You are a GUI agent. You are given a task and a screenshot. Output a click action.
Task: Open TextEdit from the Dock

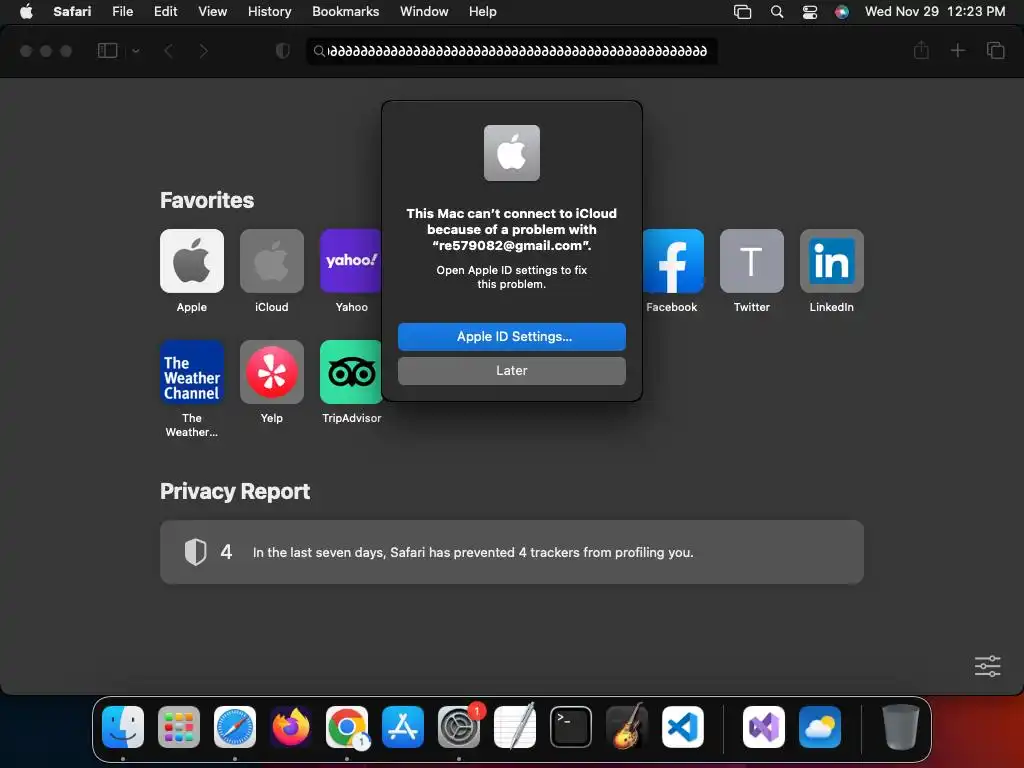click(515, 727)
